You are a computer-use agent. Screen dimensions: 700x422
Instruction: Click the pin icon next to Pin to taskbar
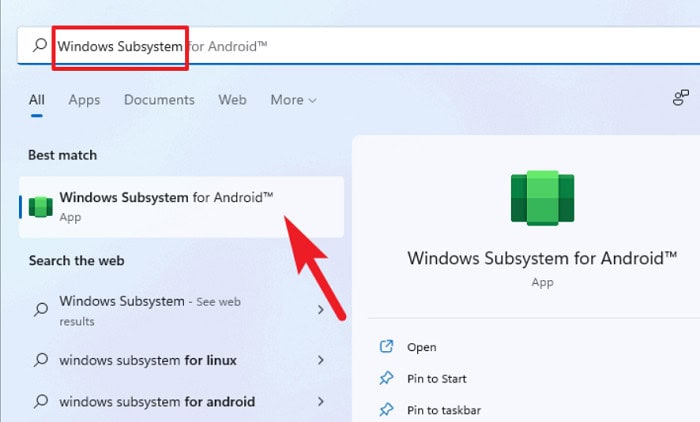tap(386, 409)
